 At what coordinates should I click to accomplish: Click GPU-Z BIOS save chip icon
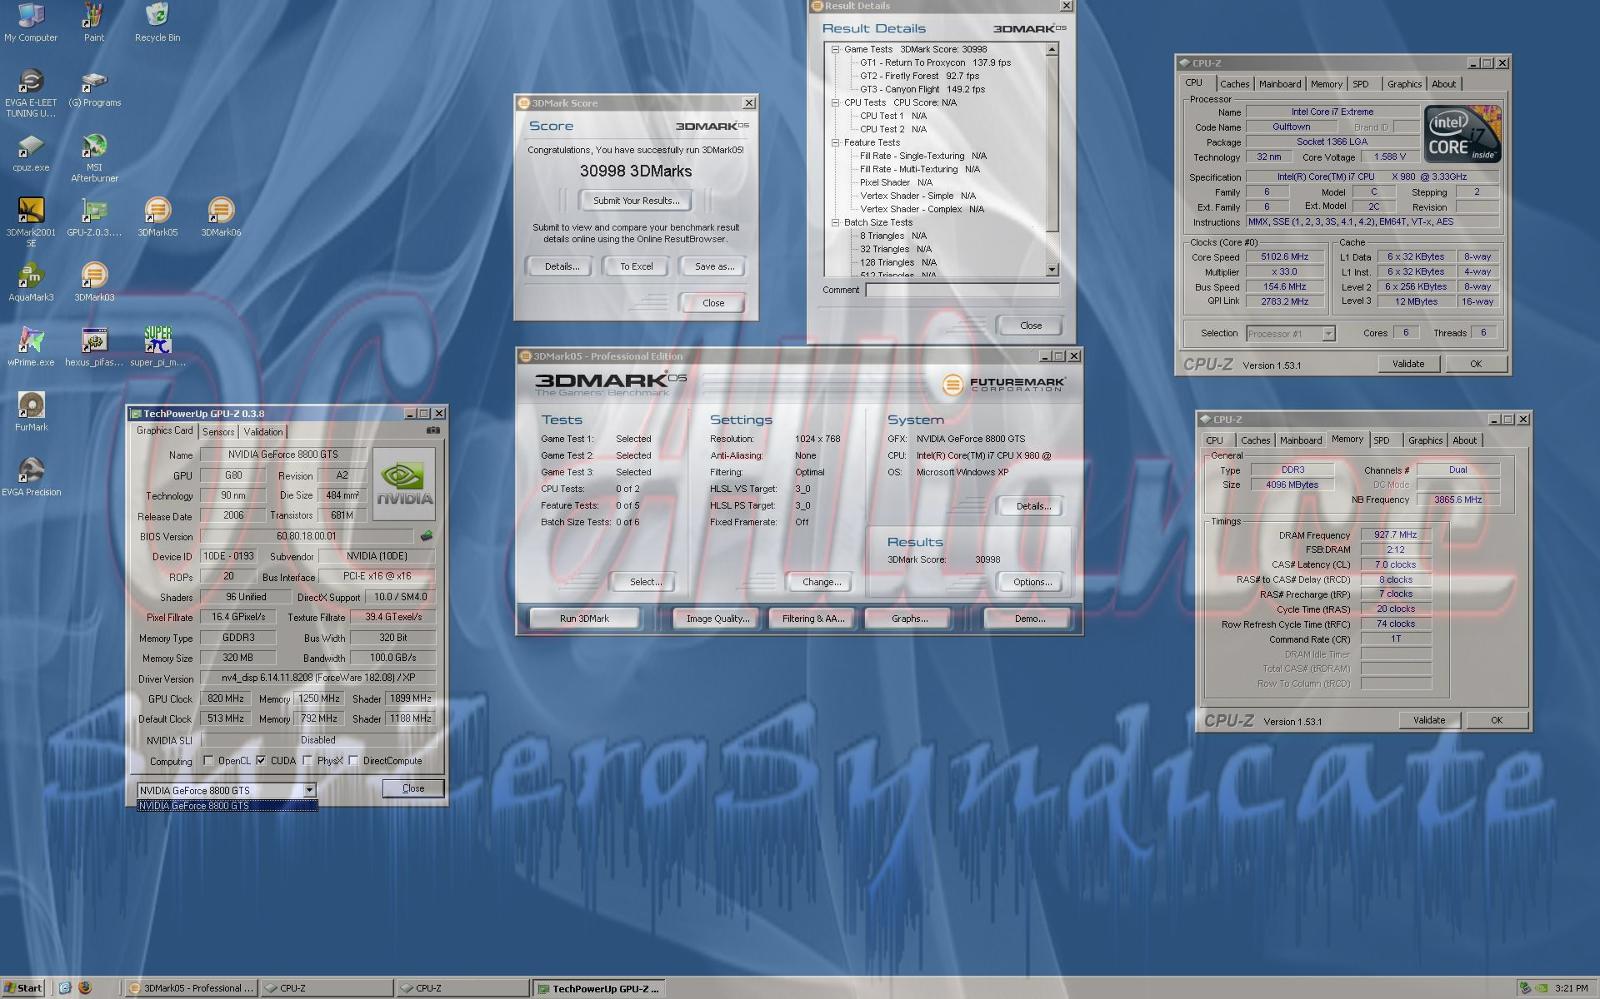click(x=427, y=536)
